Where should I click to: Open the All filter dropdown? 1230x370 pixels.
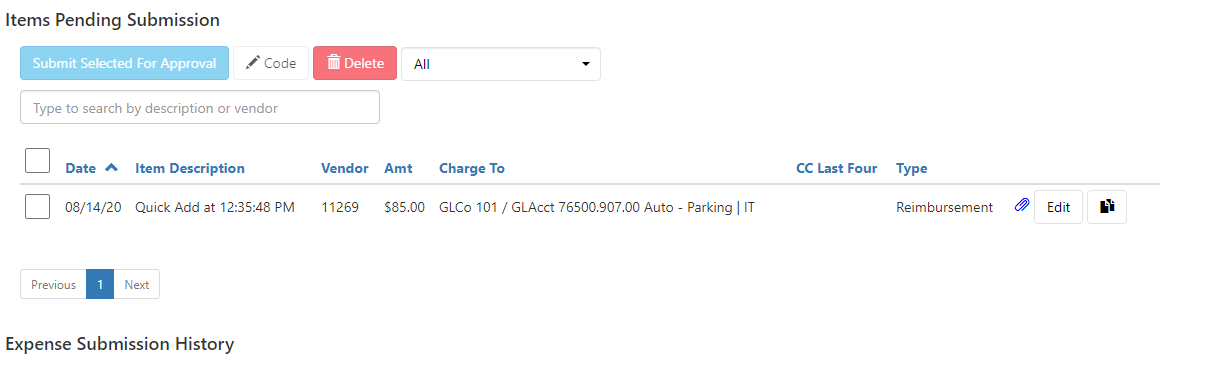501,64
